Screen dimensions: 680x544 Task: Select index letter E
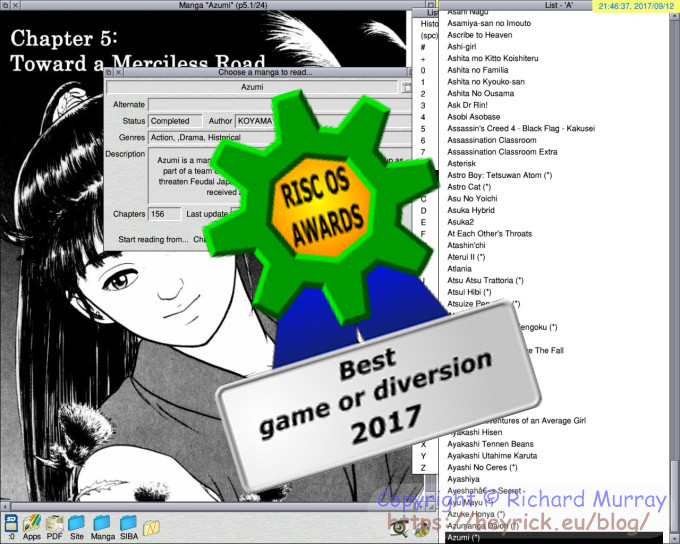pos(423,222)
